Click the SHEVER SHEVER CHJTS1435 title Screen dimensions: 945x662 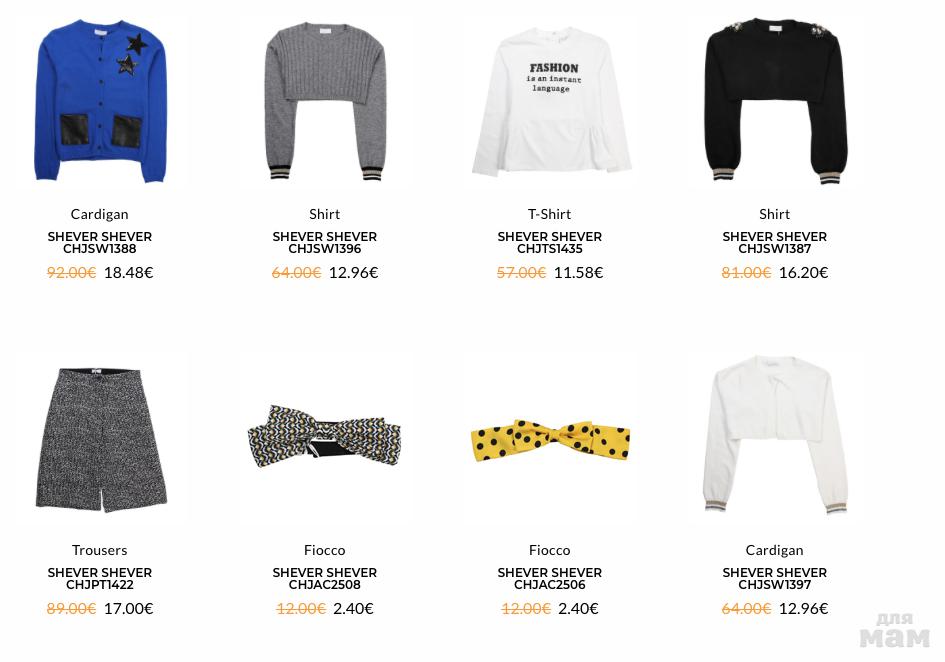[550, 242]
